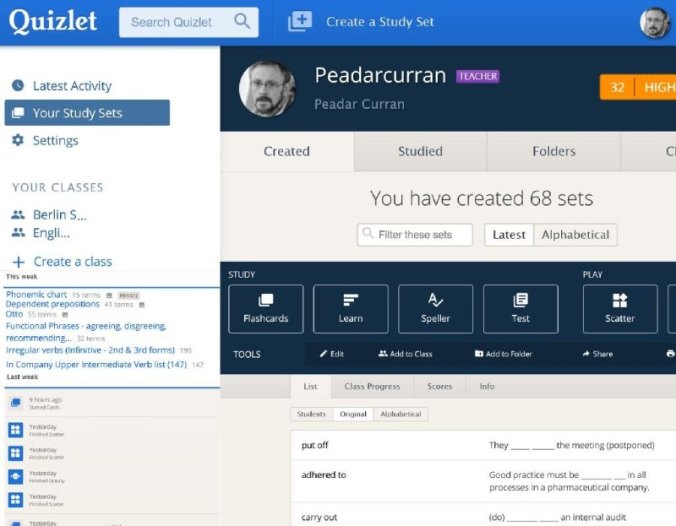The width and height of the screenshot is (676, 526).
Task: Select the term 'adhered to'
Action: pyautogui.click(x=324, y=475)
